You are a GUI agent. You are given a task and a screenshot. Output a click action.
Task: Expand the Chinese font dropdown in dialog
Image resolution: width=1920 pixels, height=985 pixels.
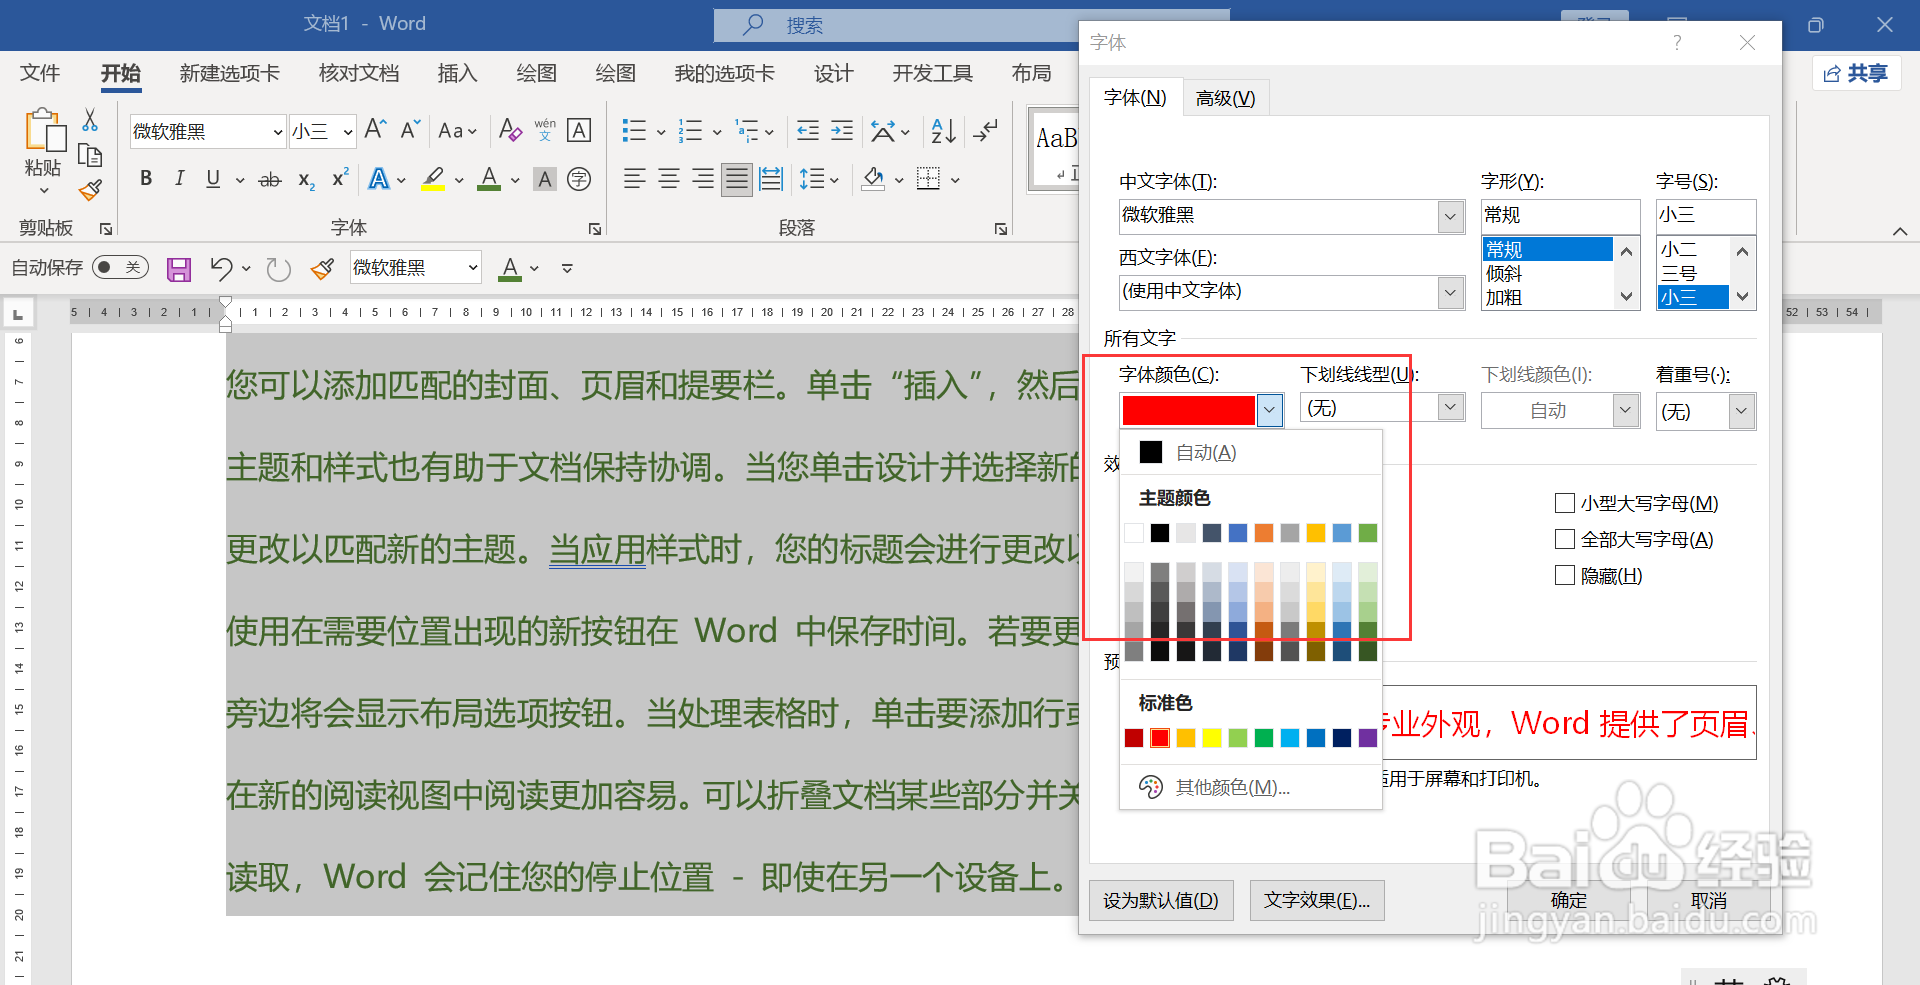point(1451,216)
